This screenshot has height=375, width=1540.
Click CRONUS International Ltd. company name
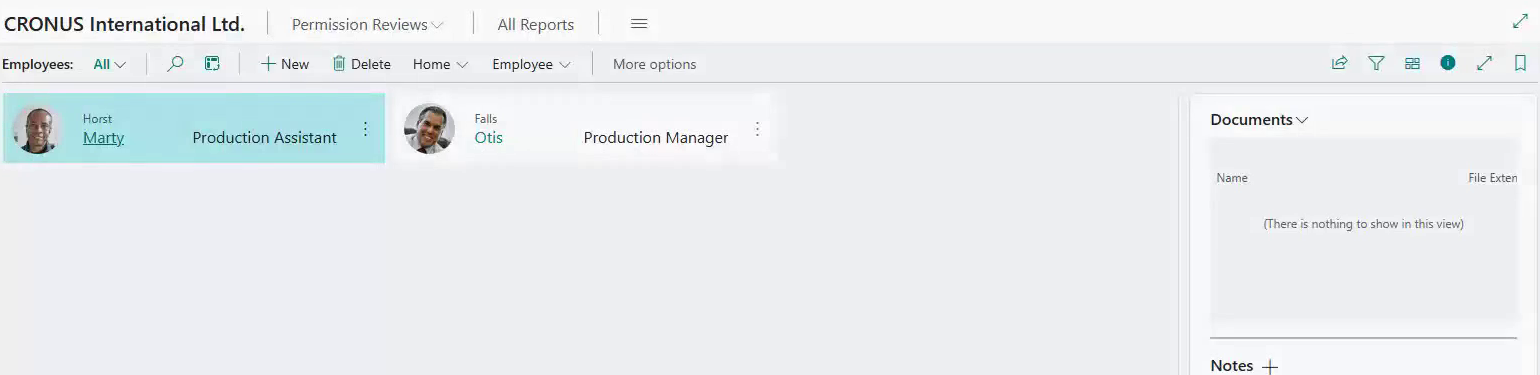tap(124, 24)
